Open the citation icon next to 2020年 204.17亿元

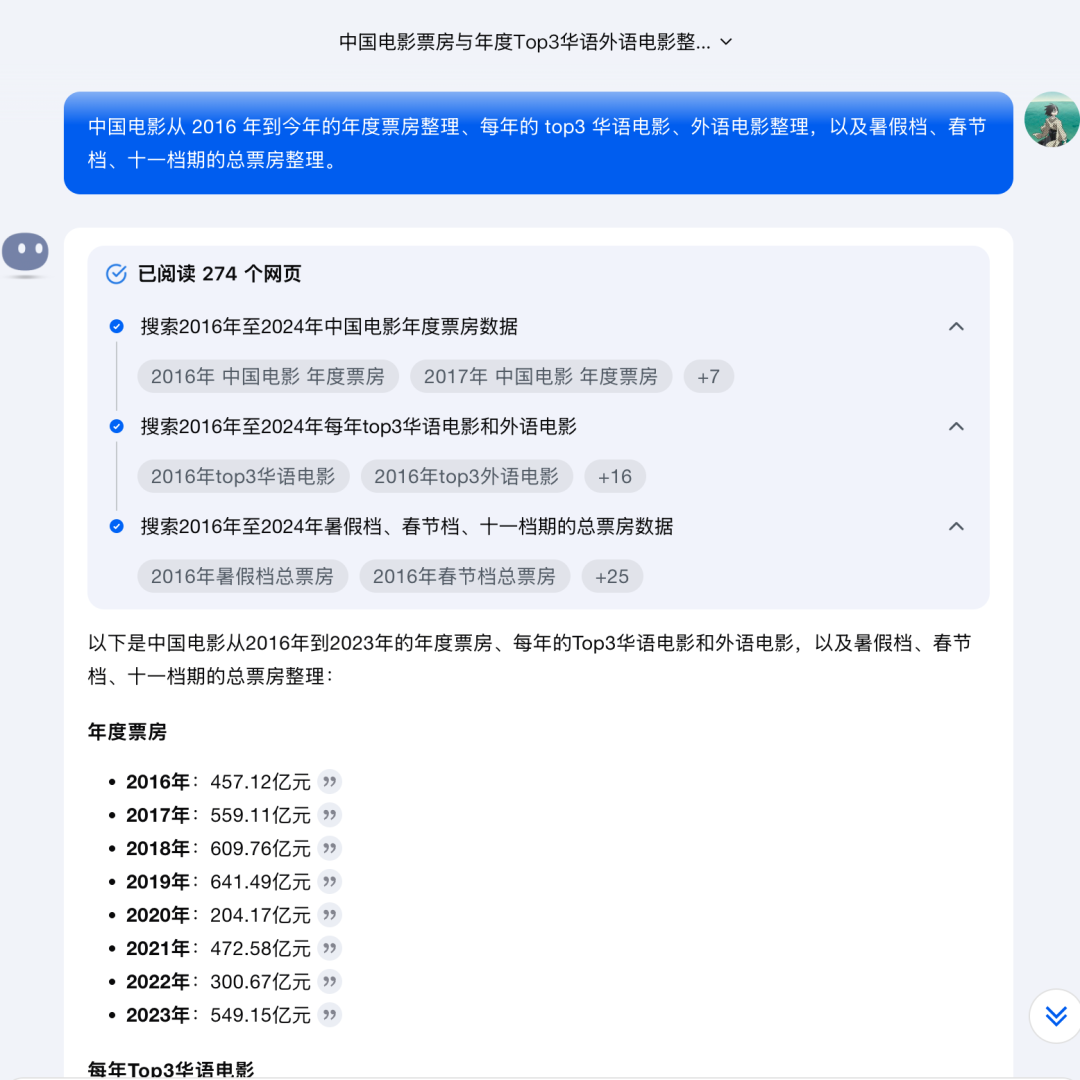[330, 915]
